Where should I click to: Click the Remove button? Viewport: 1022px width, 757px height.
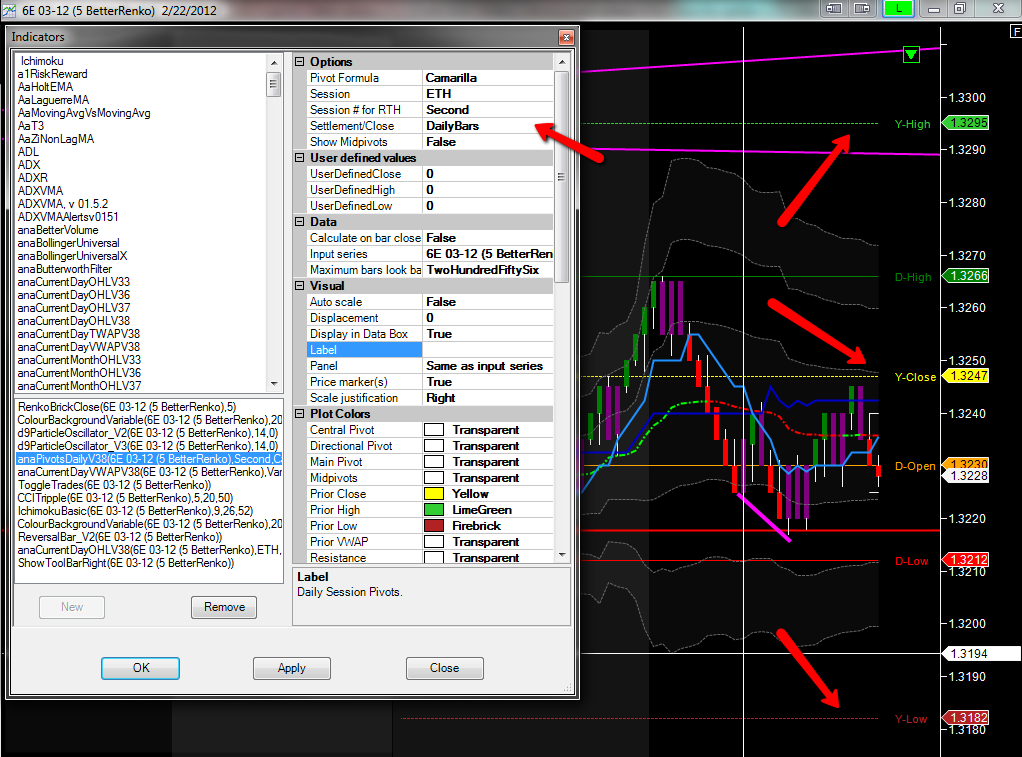tap(224, 607)
